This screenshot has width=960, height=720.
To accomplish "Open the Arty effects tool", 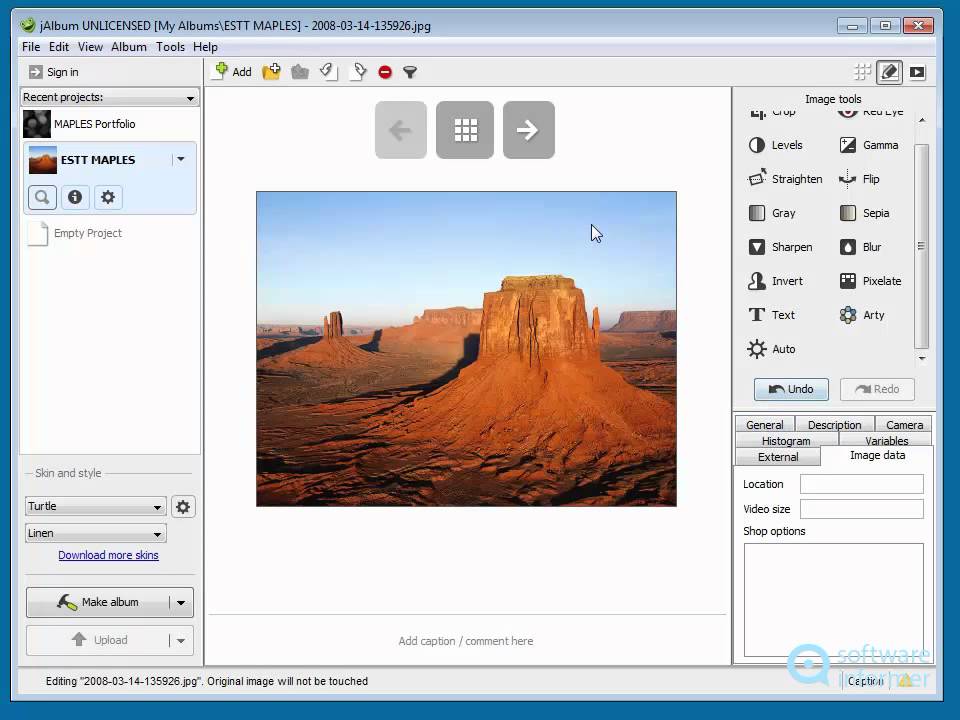I will point(862,315).
